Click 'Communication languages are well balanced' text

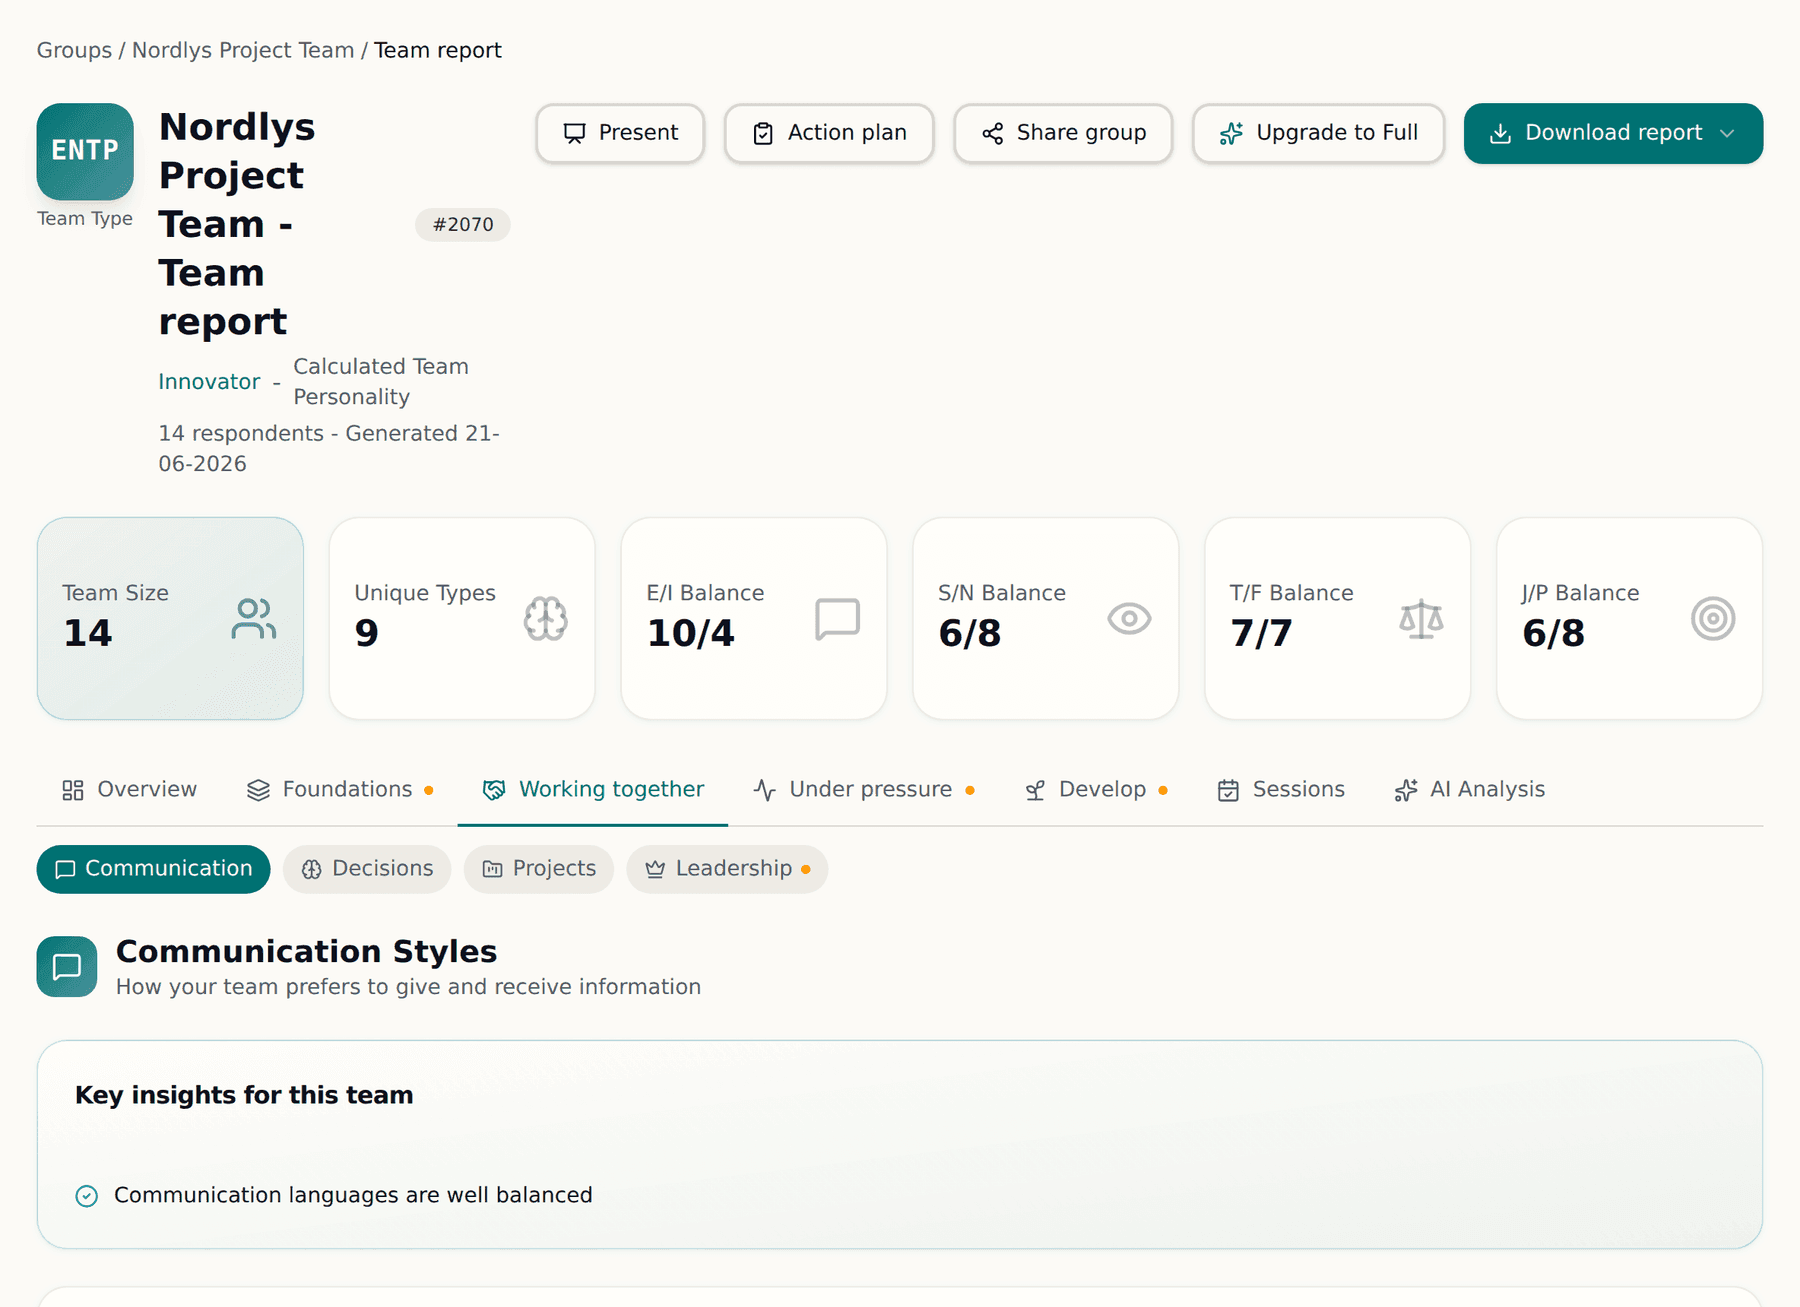[x=353, y=1196]
